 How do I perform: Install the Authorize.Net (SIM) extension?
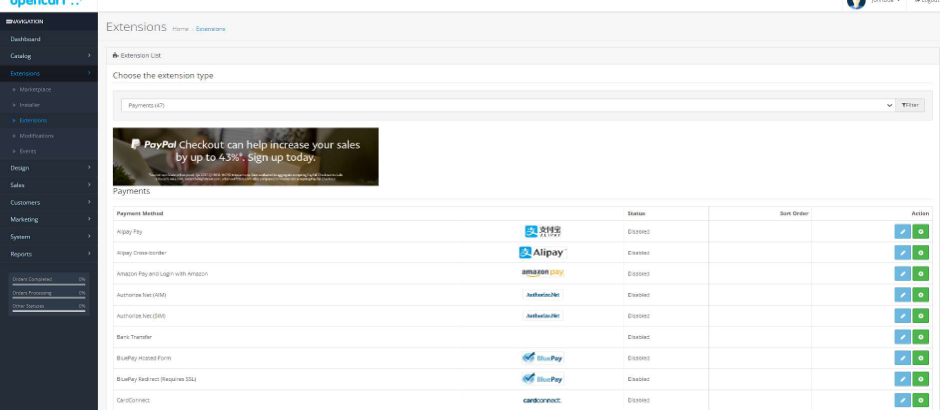pos(921,316)
